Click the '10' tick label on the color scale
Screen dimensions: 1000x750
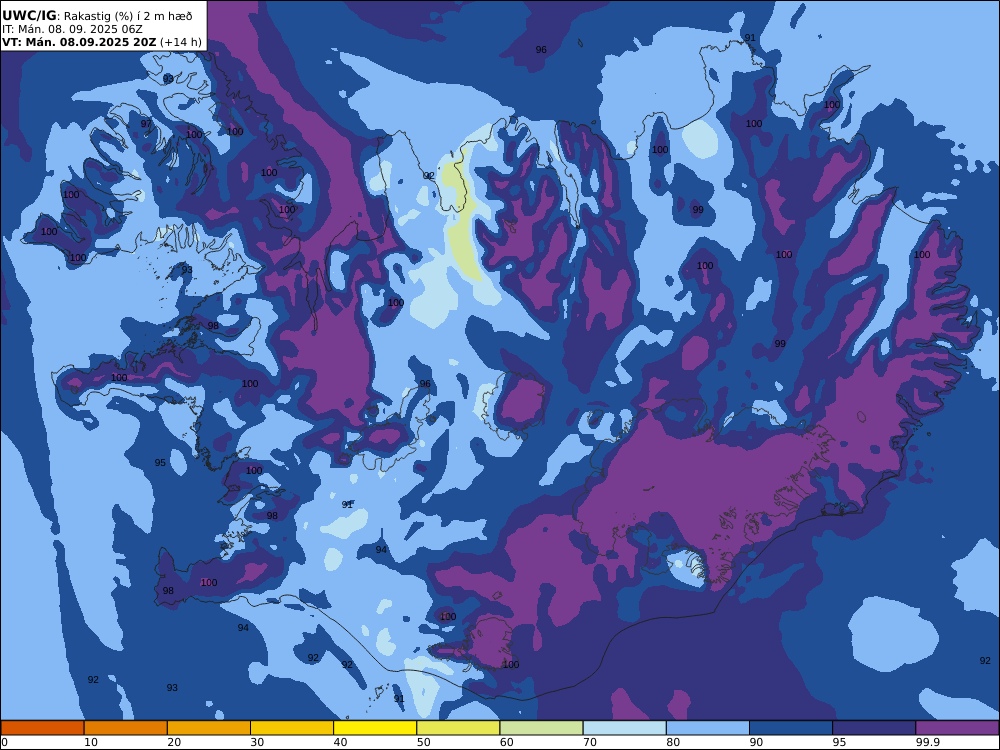[x=91, y=742]
